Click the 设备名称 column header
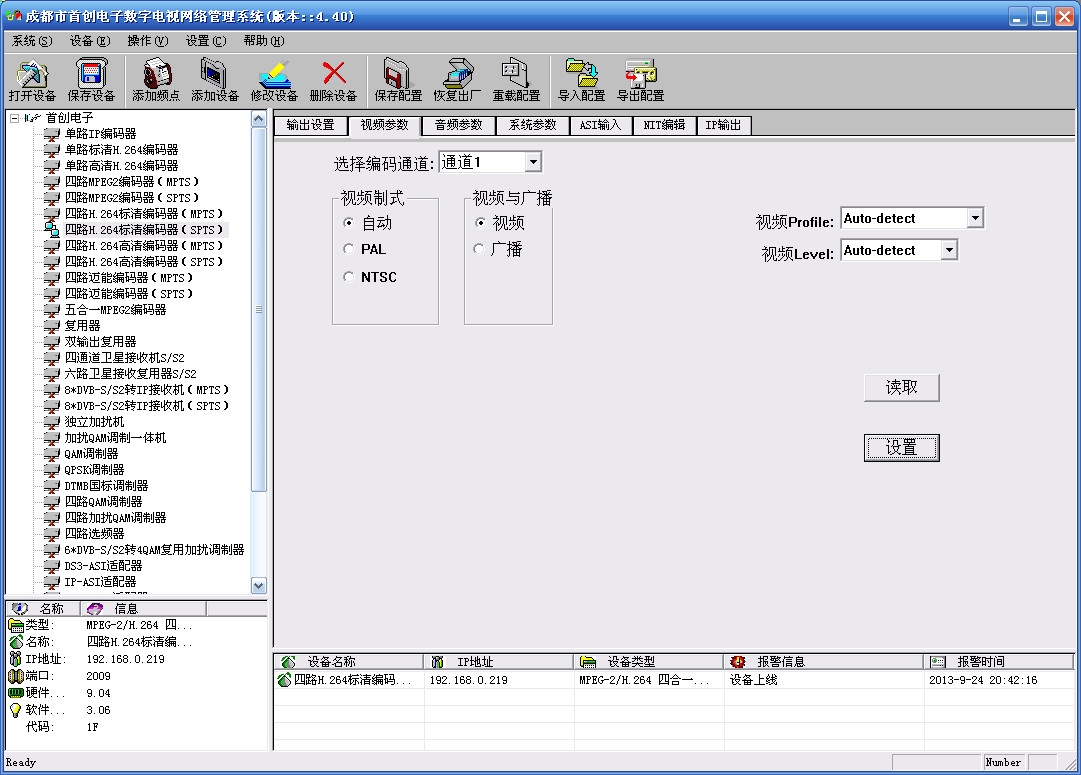 click(349, 662)
